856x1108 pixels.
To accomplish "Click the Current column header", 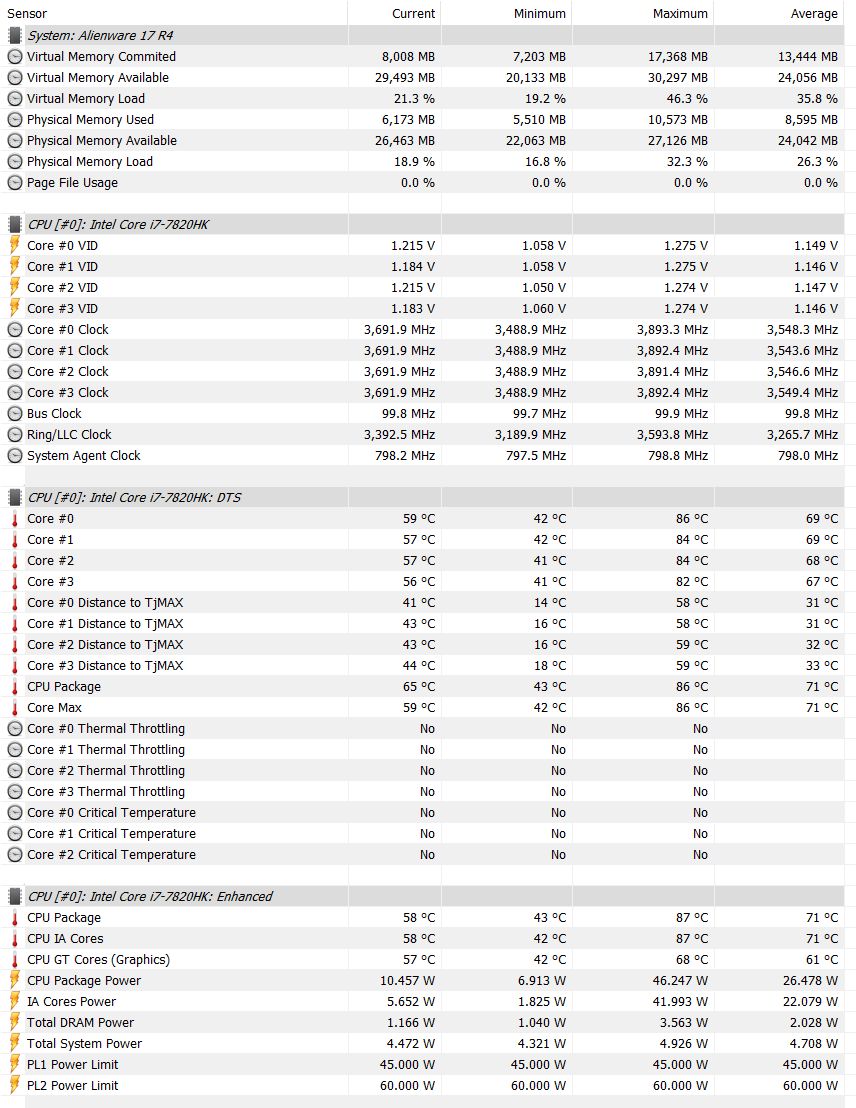I will point(413,14).
